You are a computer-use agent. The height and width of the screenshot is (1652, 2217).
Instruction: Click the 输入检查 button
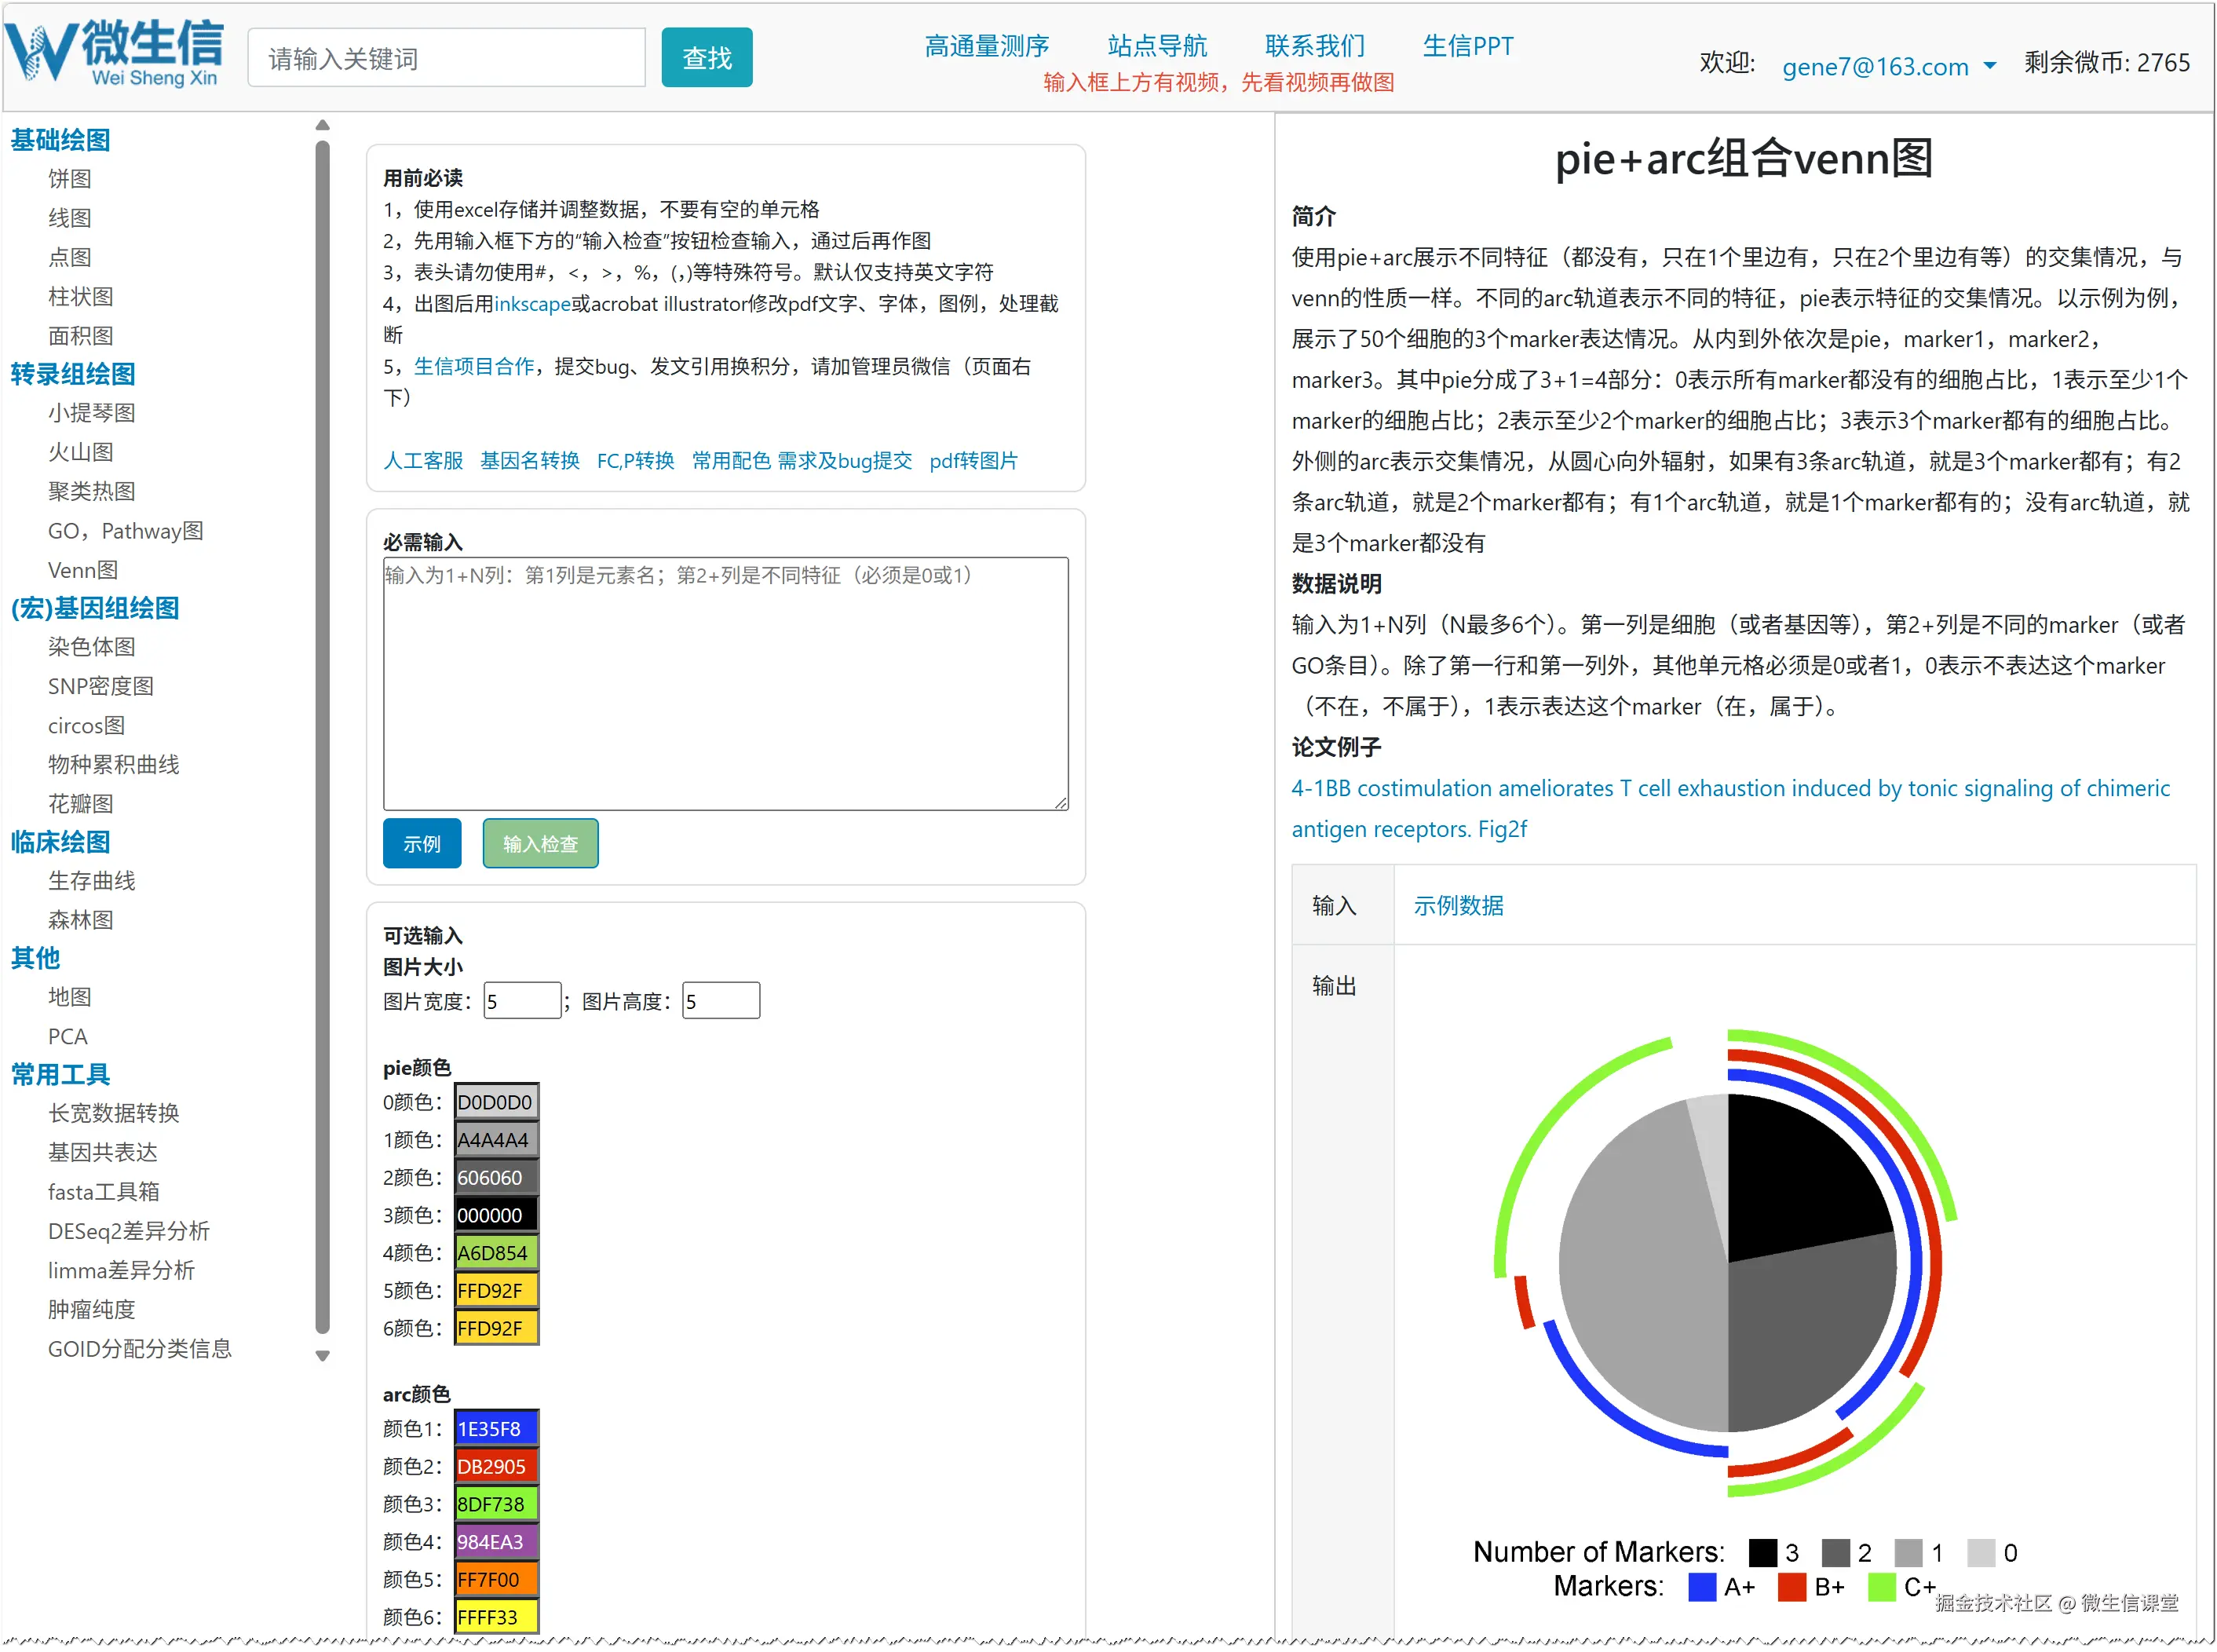point(540,843)
